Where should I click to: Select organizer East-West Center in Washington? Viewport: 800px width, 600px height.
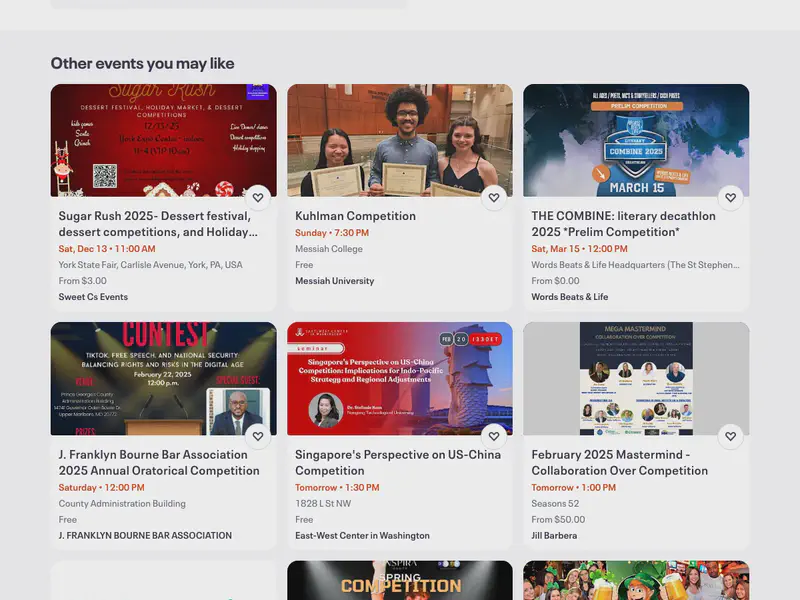[362, 536]
